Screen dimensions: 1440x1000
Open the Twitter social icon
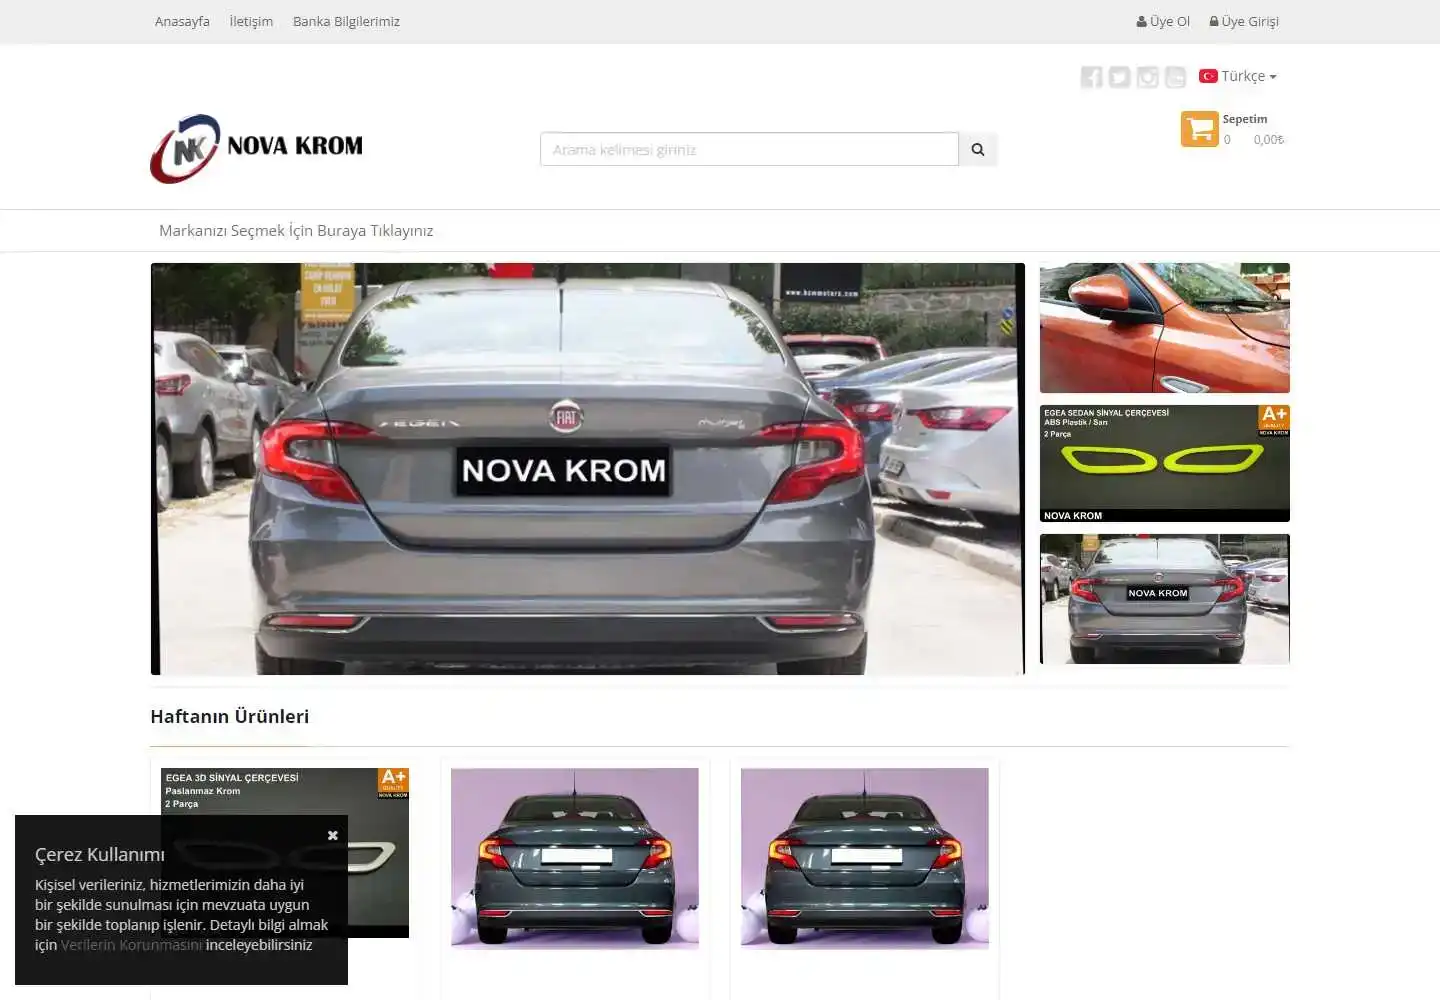(1119, 77)
